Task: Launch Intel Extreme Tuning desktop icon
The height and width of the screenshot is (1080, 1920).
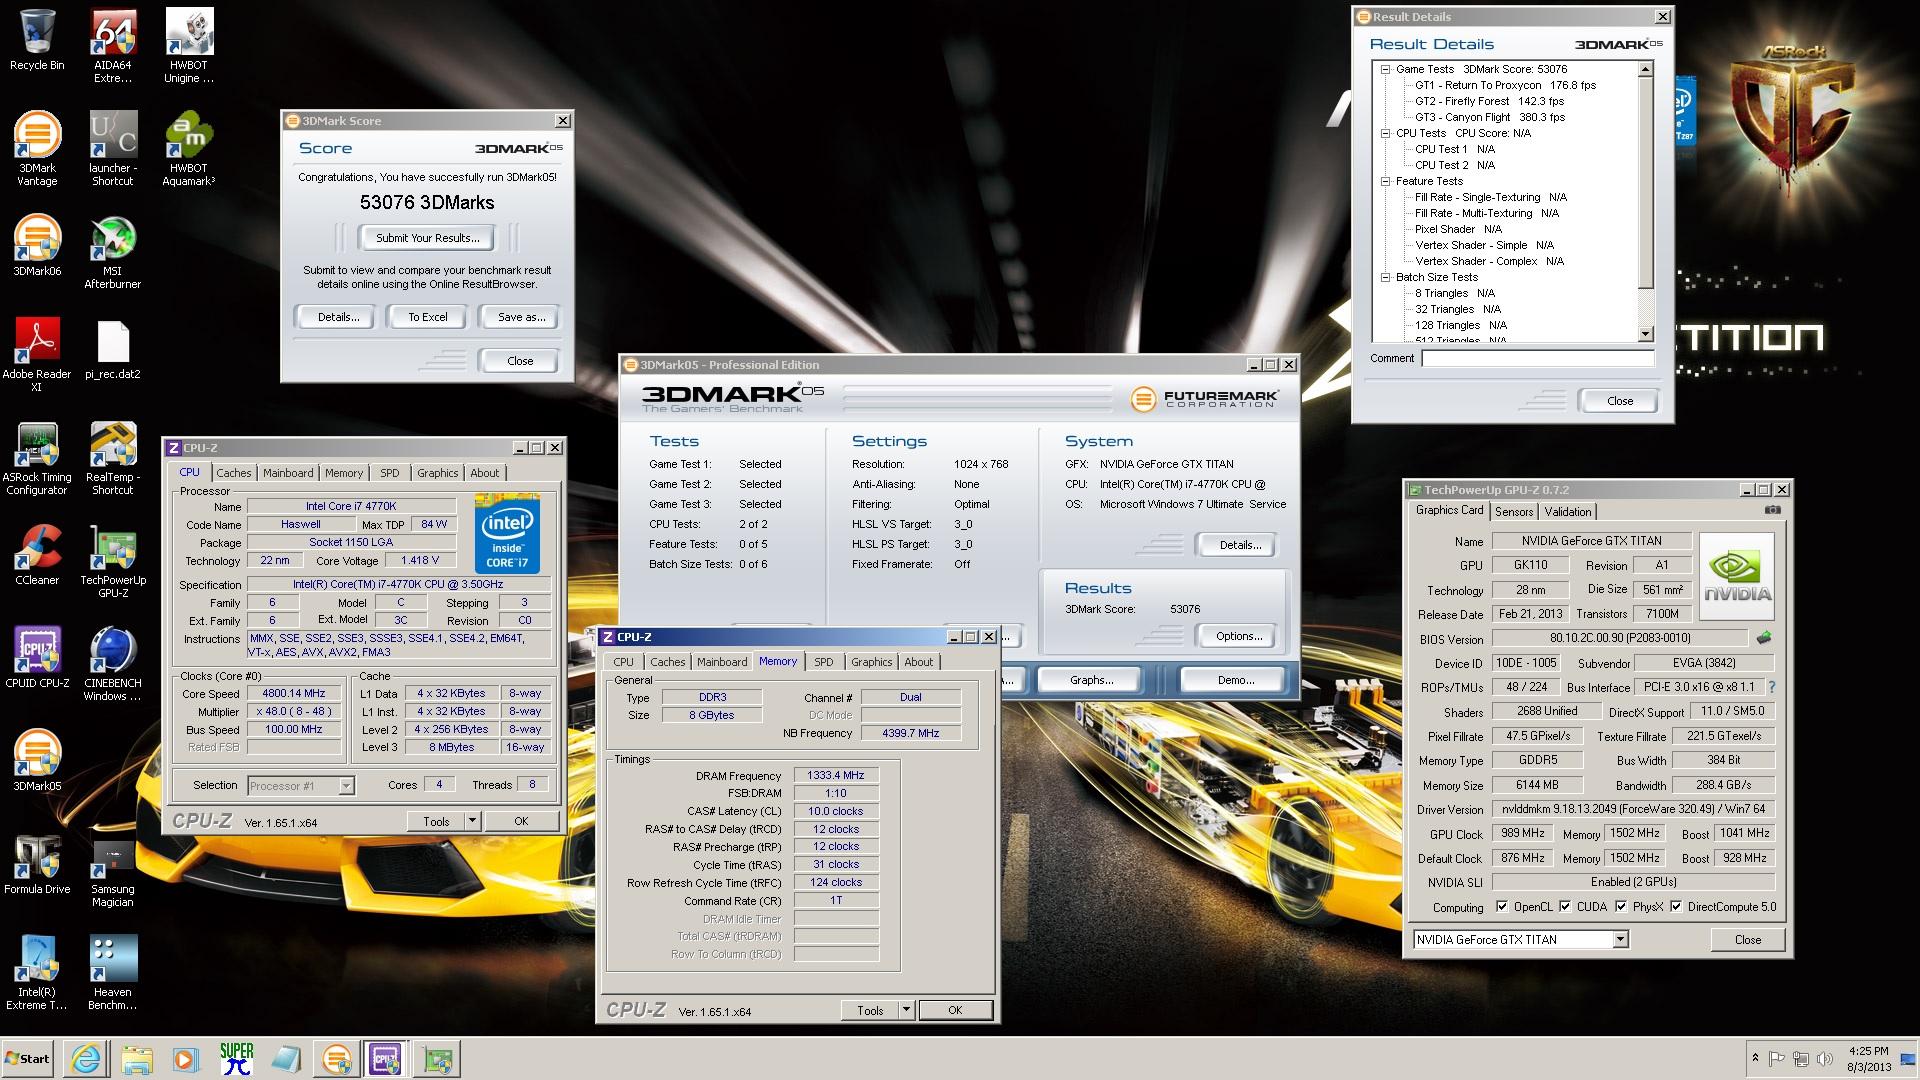Action: 37,973
